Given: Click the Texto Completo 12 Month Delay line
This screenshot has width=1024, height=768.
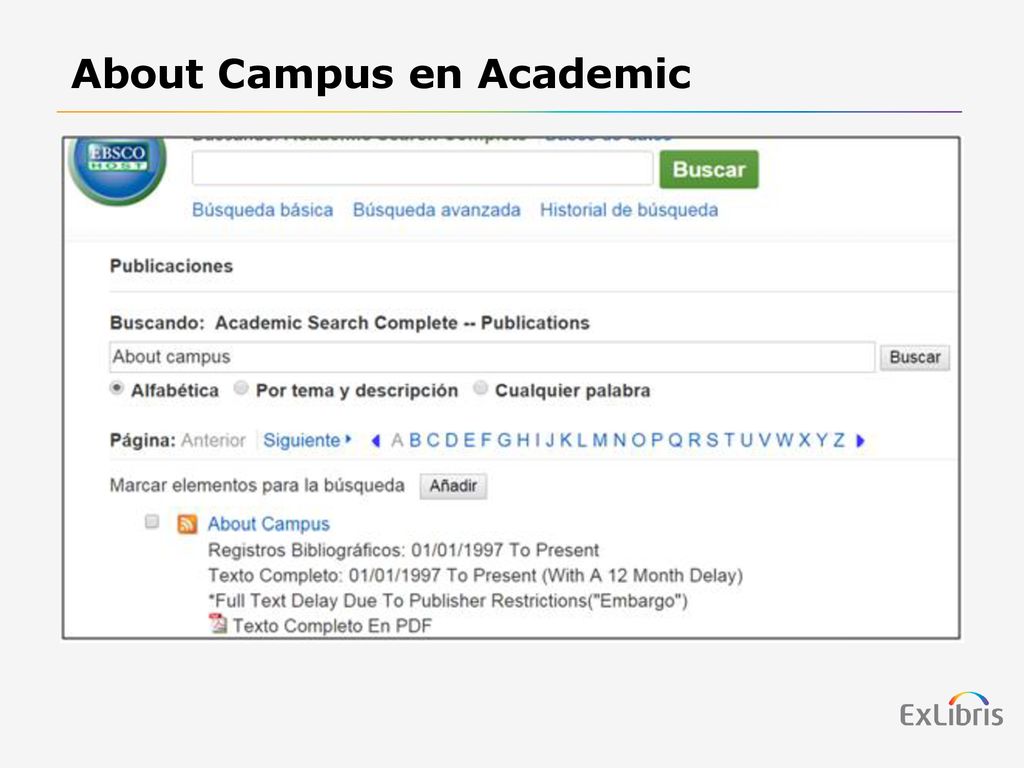Looking at the screenshot, I should (475, 576).
